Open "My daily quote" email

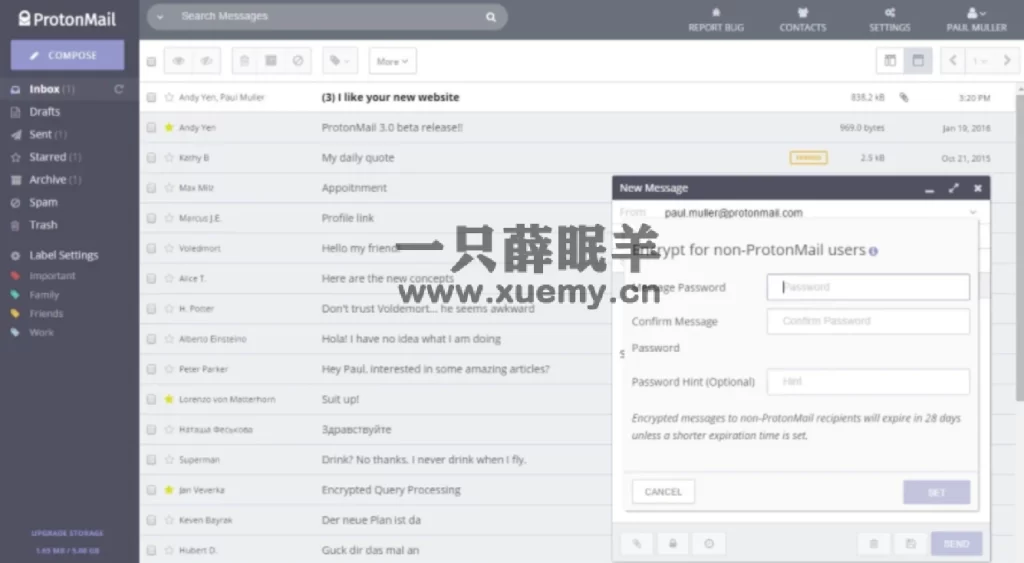pyautogui.click(x=358, y=157)
